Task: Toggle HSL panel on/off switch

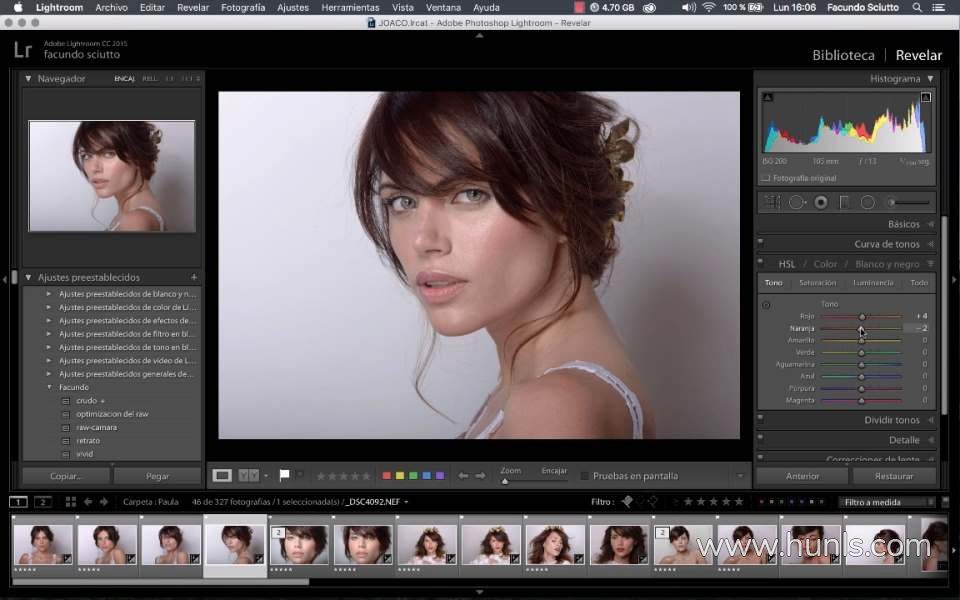Action: coord(760,261)
